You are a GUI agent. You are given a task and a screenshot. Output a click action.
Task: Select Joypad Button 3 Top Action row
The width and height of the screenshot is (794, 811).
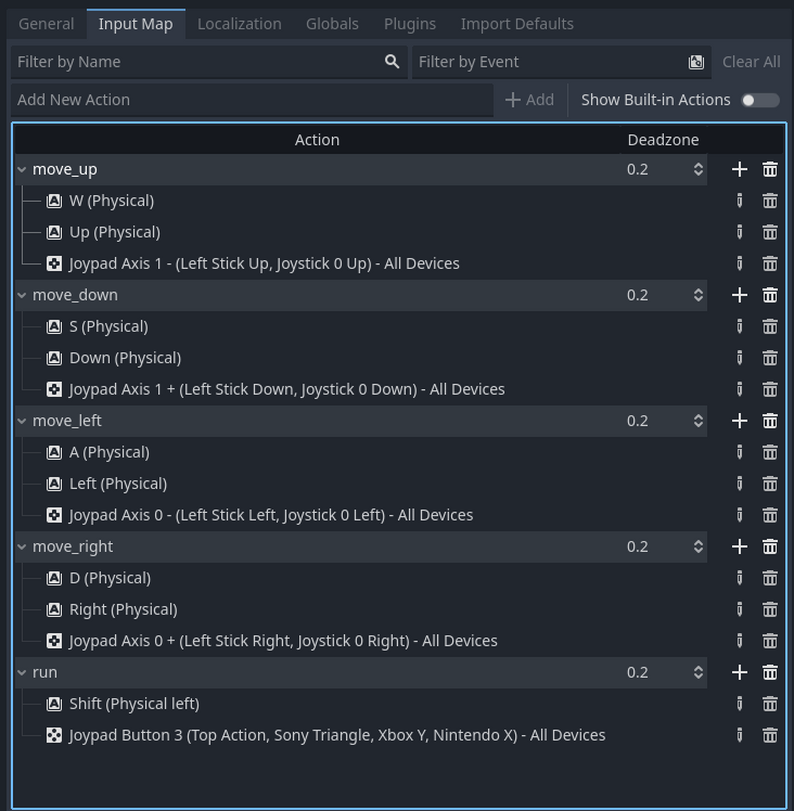tap(361, 735)
